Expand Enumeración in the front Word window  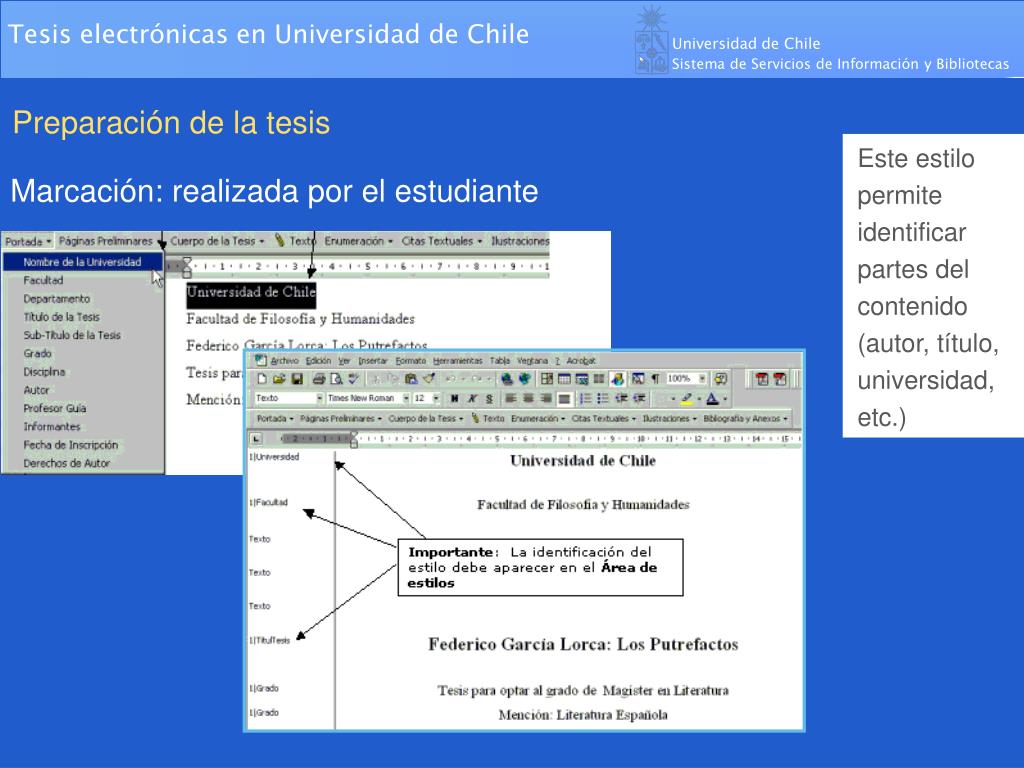click(538, 419)
